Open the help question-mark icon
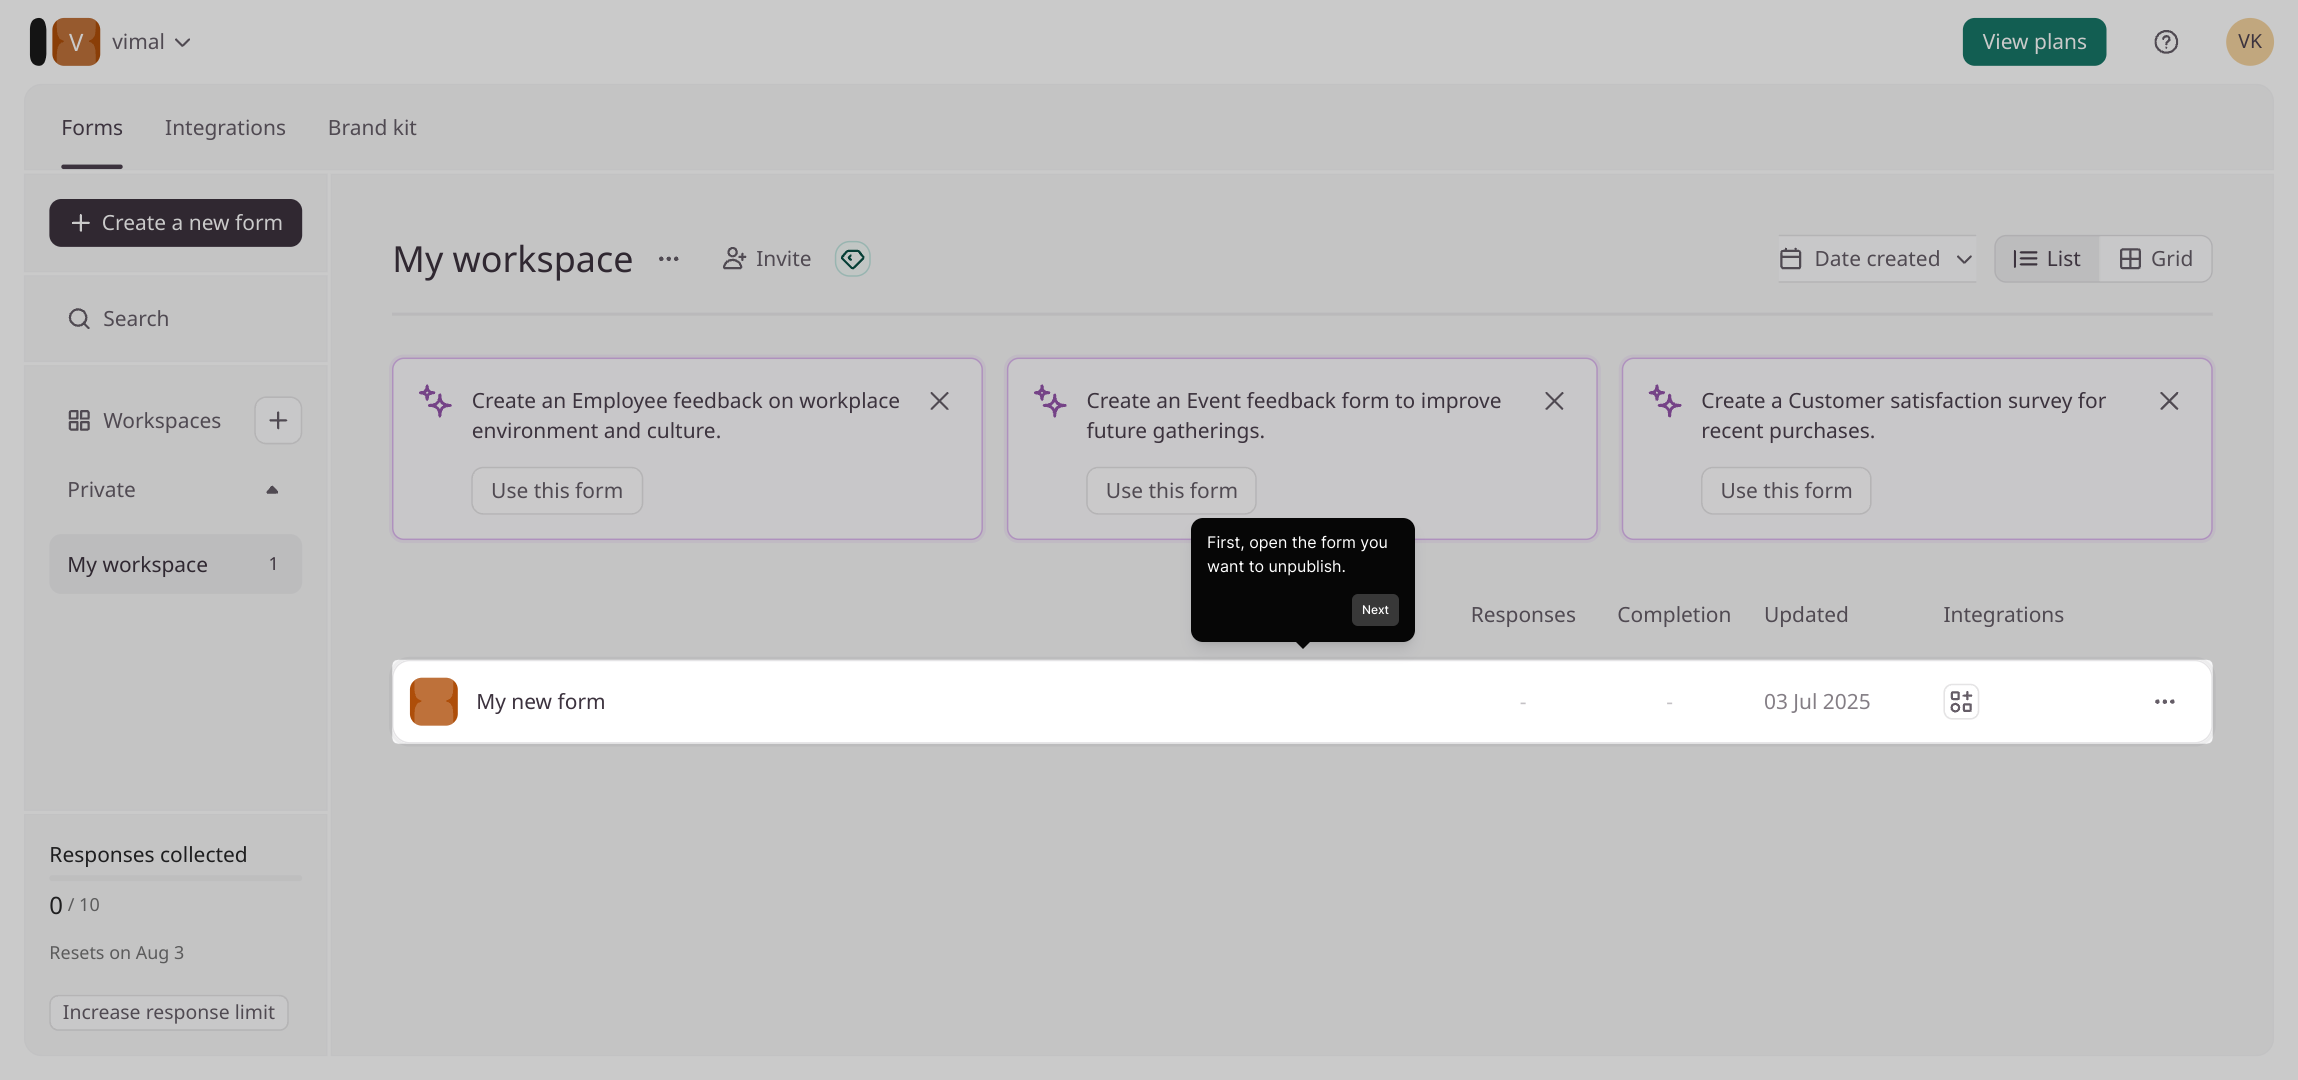 2166,42
